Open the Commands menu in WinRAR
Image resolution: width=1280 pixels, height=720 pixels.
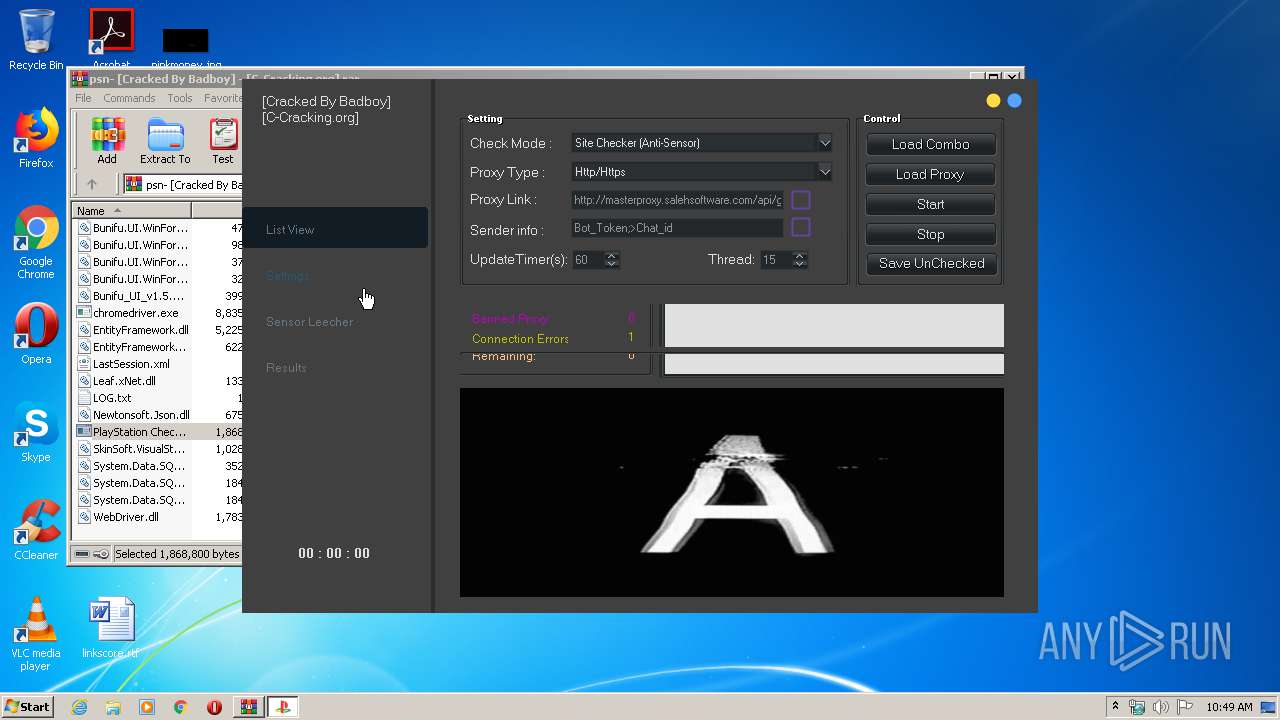tap(129, 98)
